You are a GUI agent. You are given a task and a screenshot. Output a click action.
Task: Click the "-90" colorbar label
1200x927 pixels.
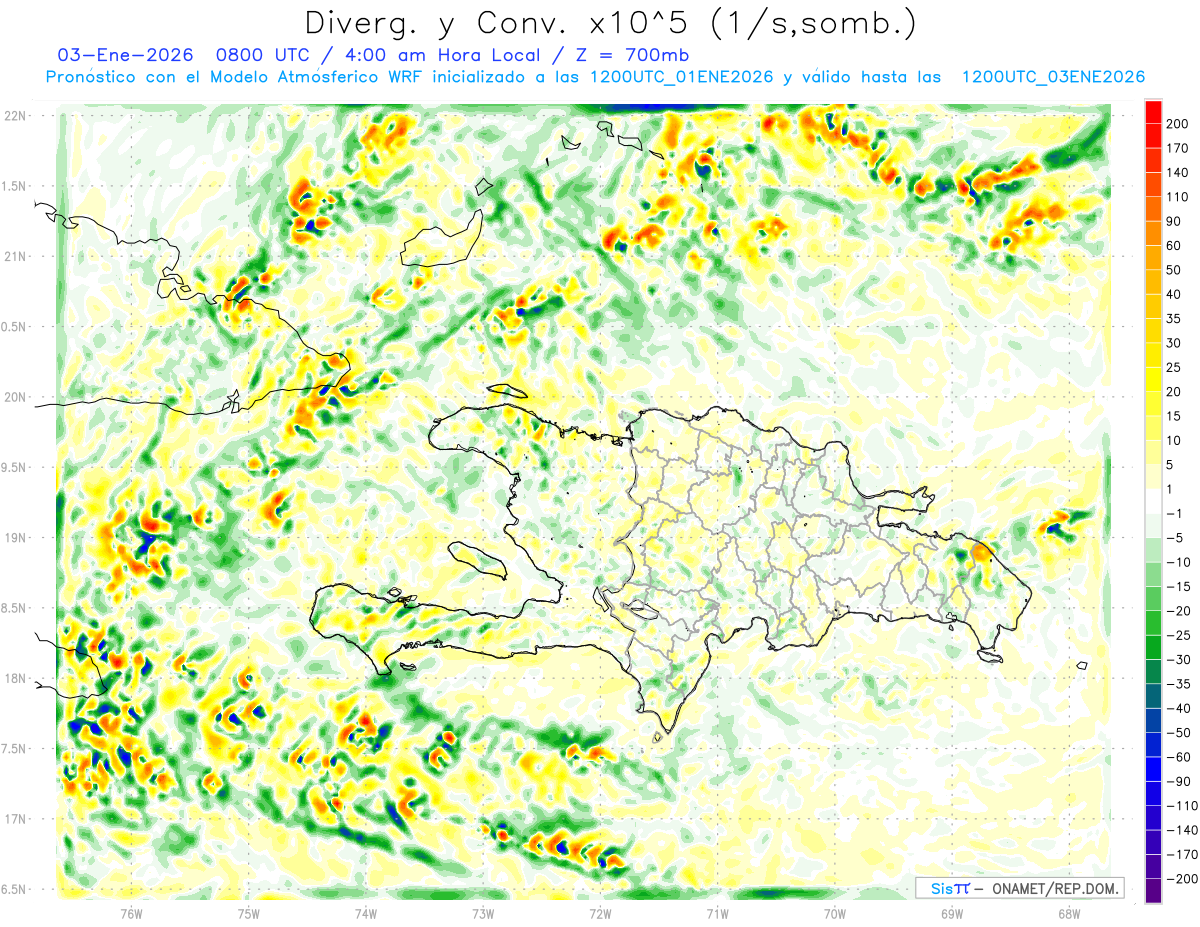point(1177,781)
